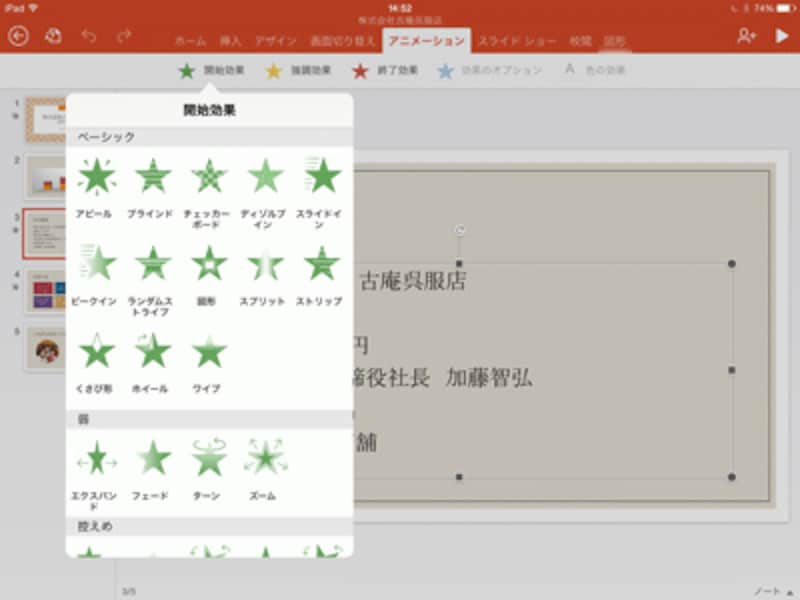Screen dimensions: 800x600
Task: Choose the アピール entrance effect
Action: [95, 189]
